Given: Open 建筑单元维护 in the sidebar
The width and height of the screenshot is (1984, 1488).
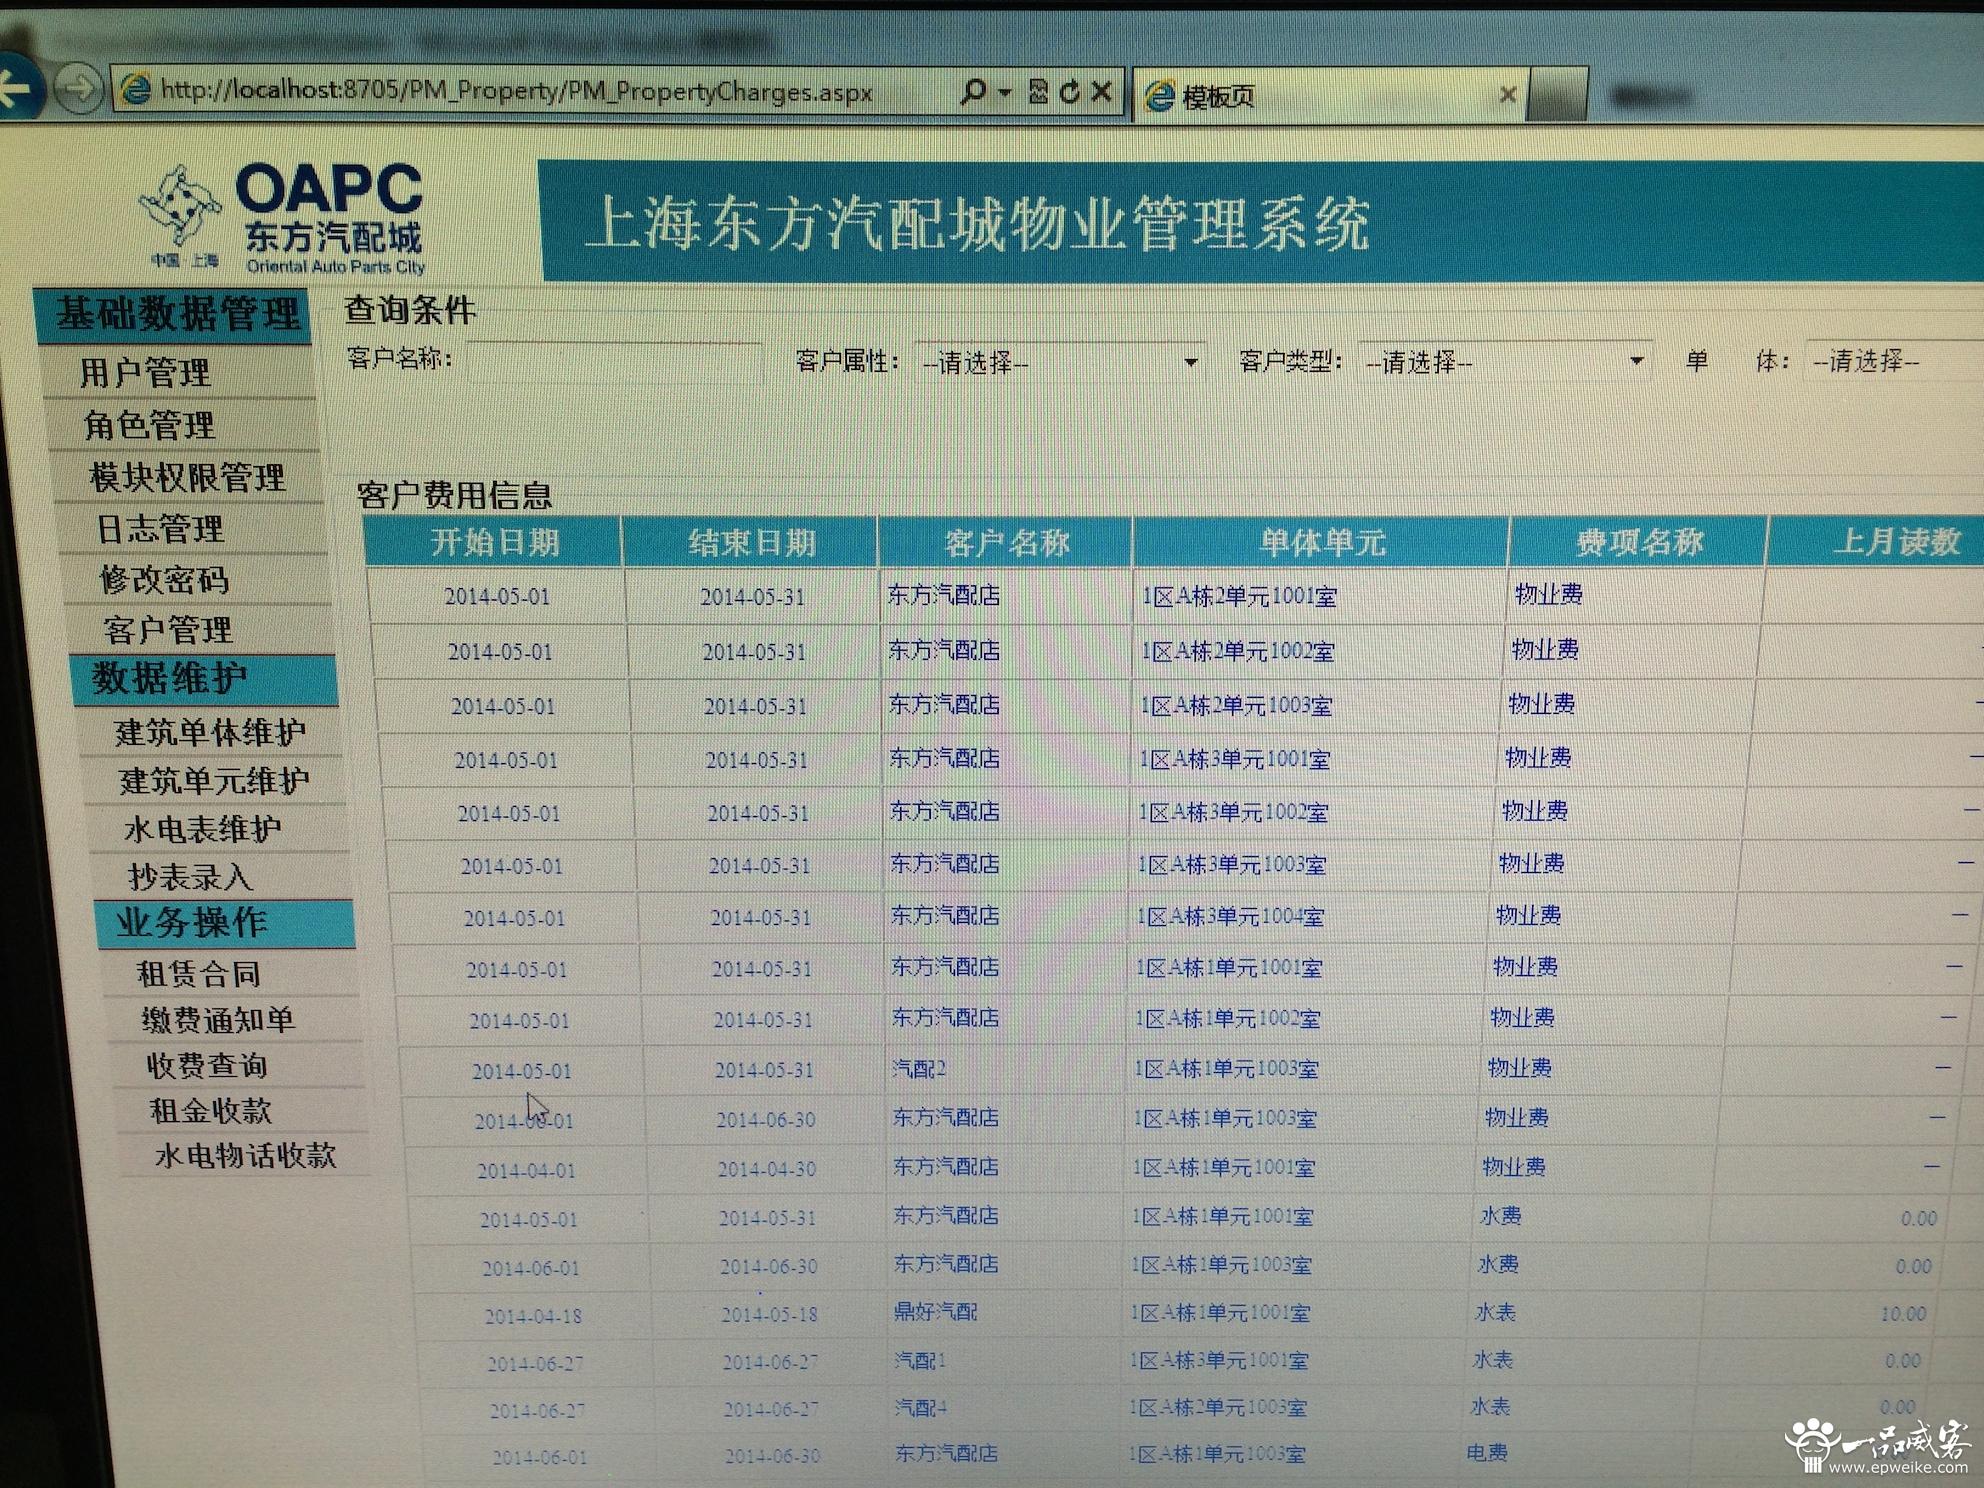Looking at the screenshot, I should pyautogui.click(x=216, y=781).
